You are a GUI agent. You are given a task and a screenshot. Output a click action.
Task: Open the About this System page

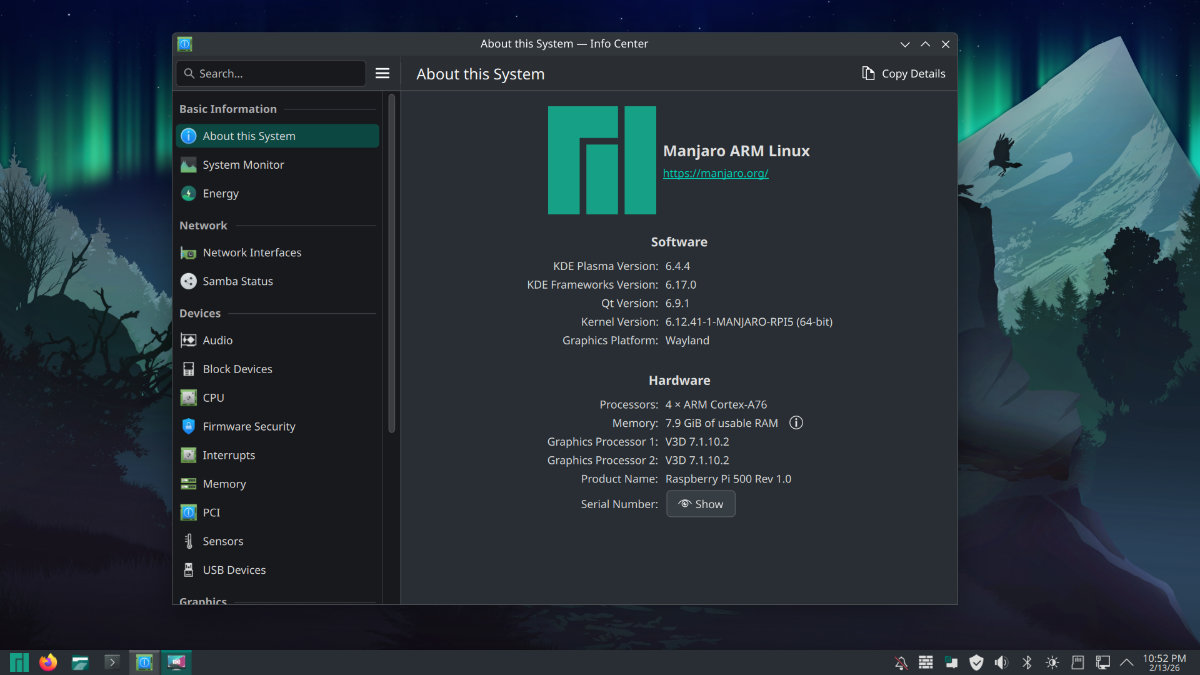point(277,136)
